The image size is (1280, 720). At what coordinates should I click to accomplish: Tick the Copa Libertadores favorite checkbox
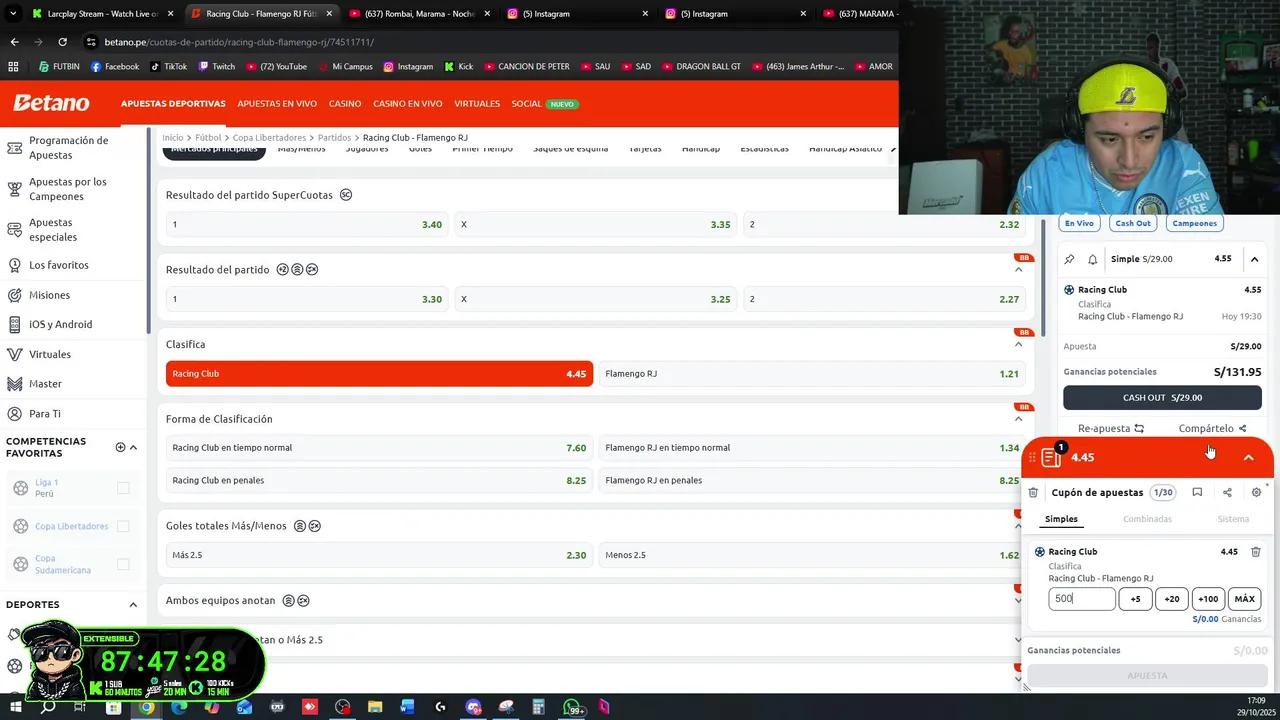[123, 526]
